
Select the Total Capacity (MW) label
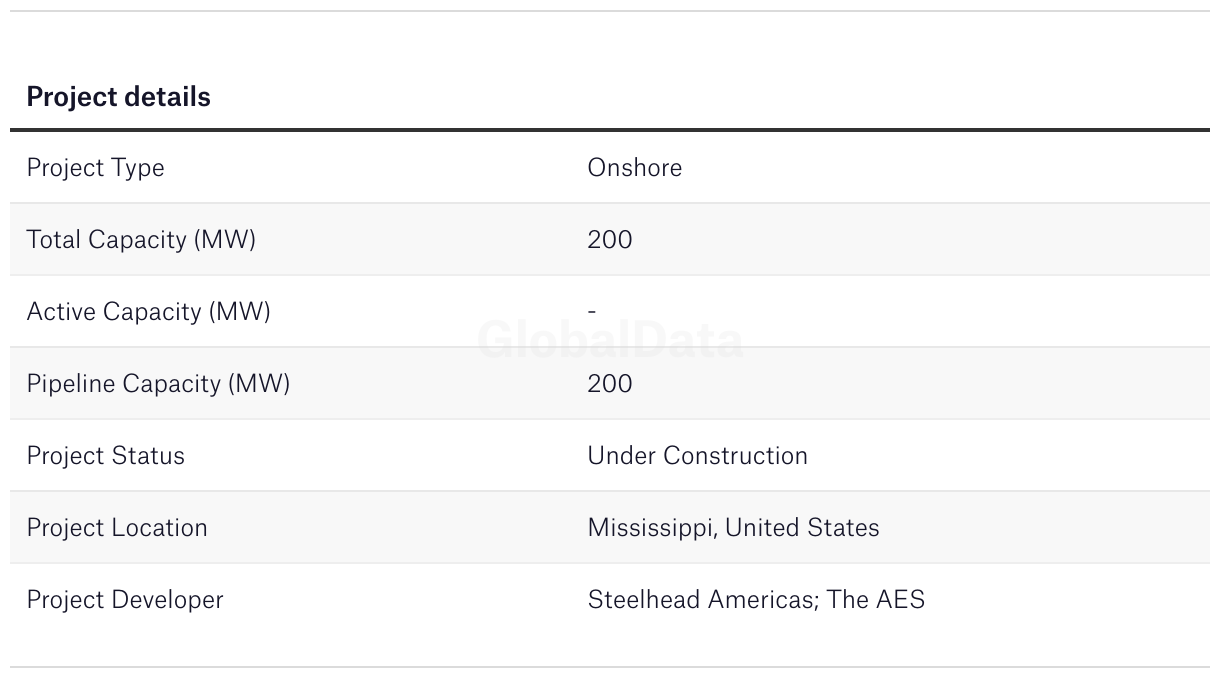click(141, 240)
